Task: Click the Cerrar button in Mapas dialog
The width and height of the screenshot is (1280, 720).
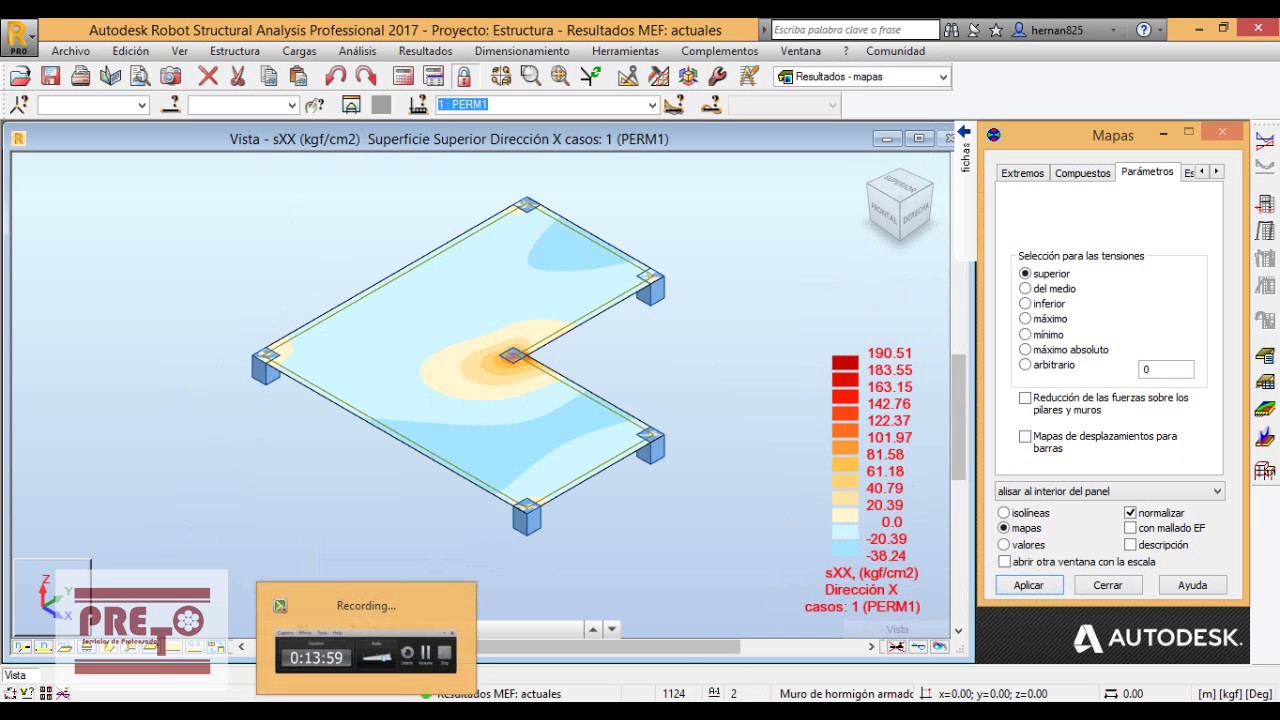Action: click(x=1108, y=585)
